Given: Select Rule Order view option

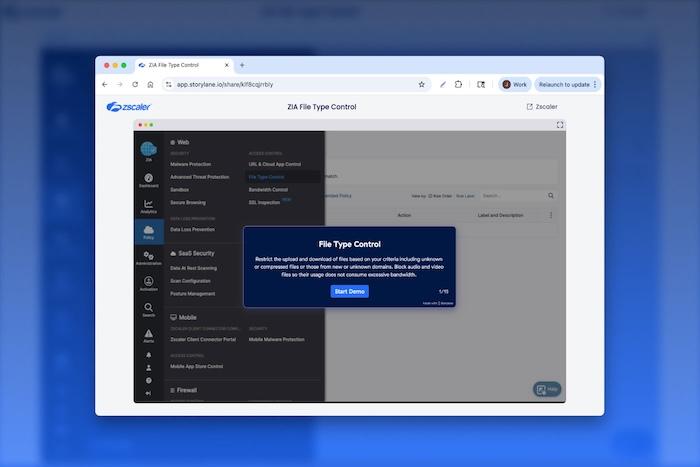Looking at the screenshot, I should click(440, 196).
